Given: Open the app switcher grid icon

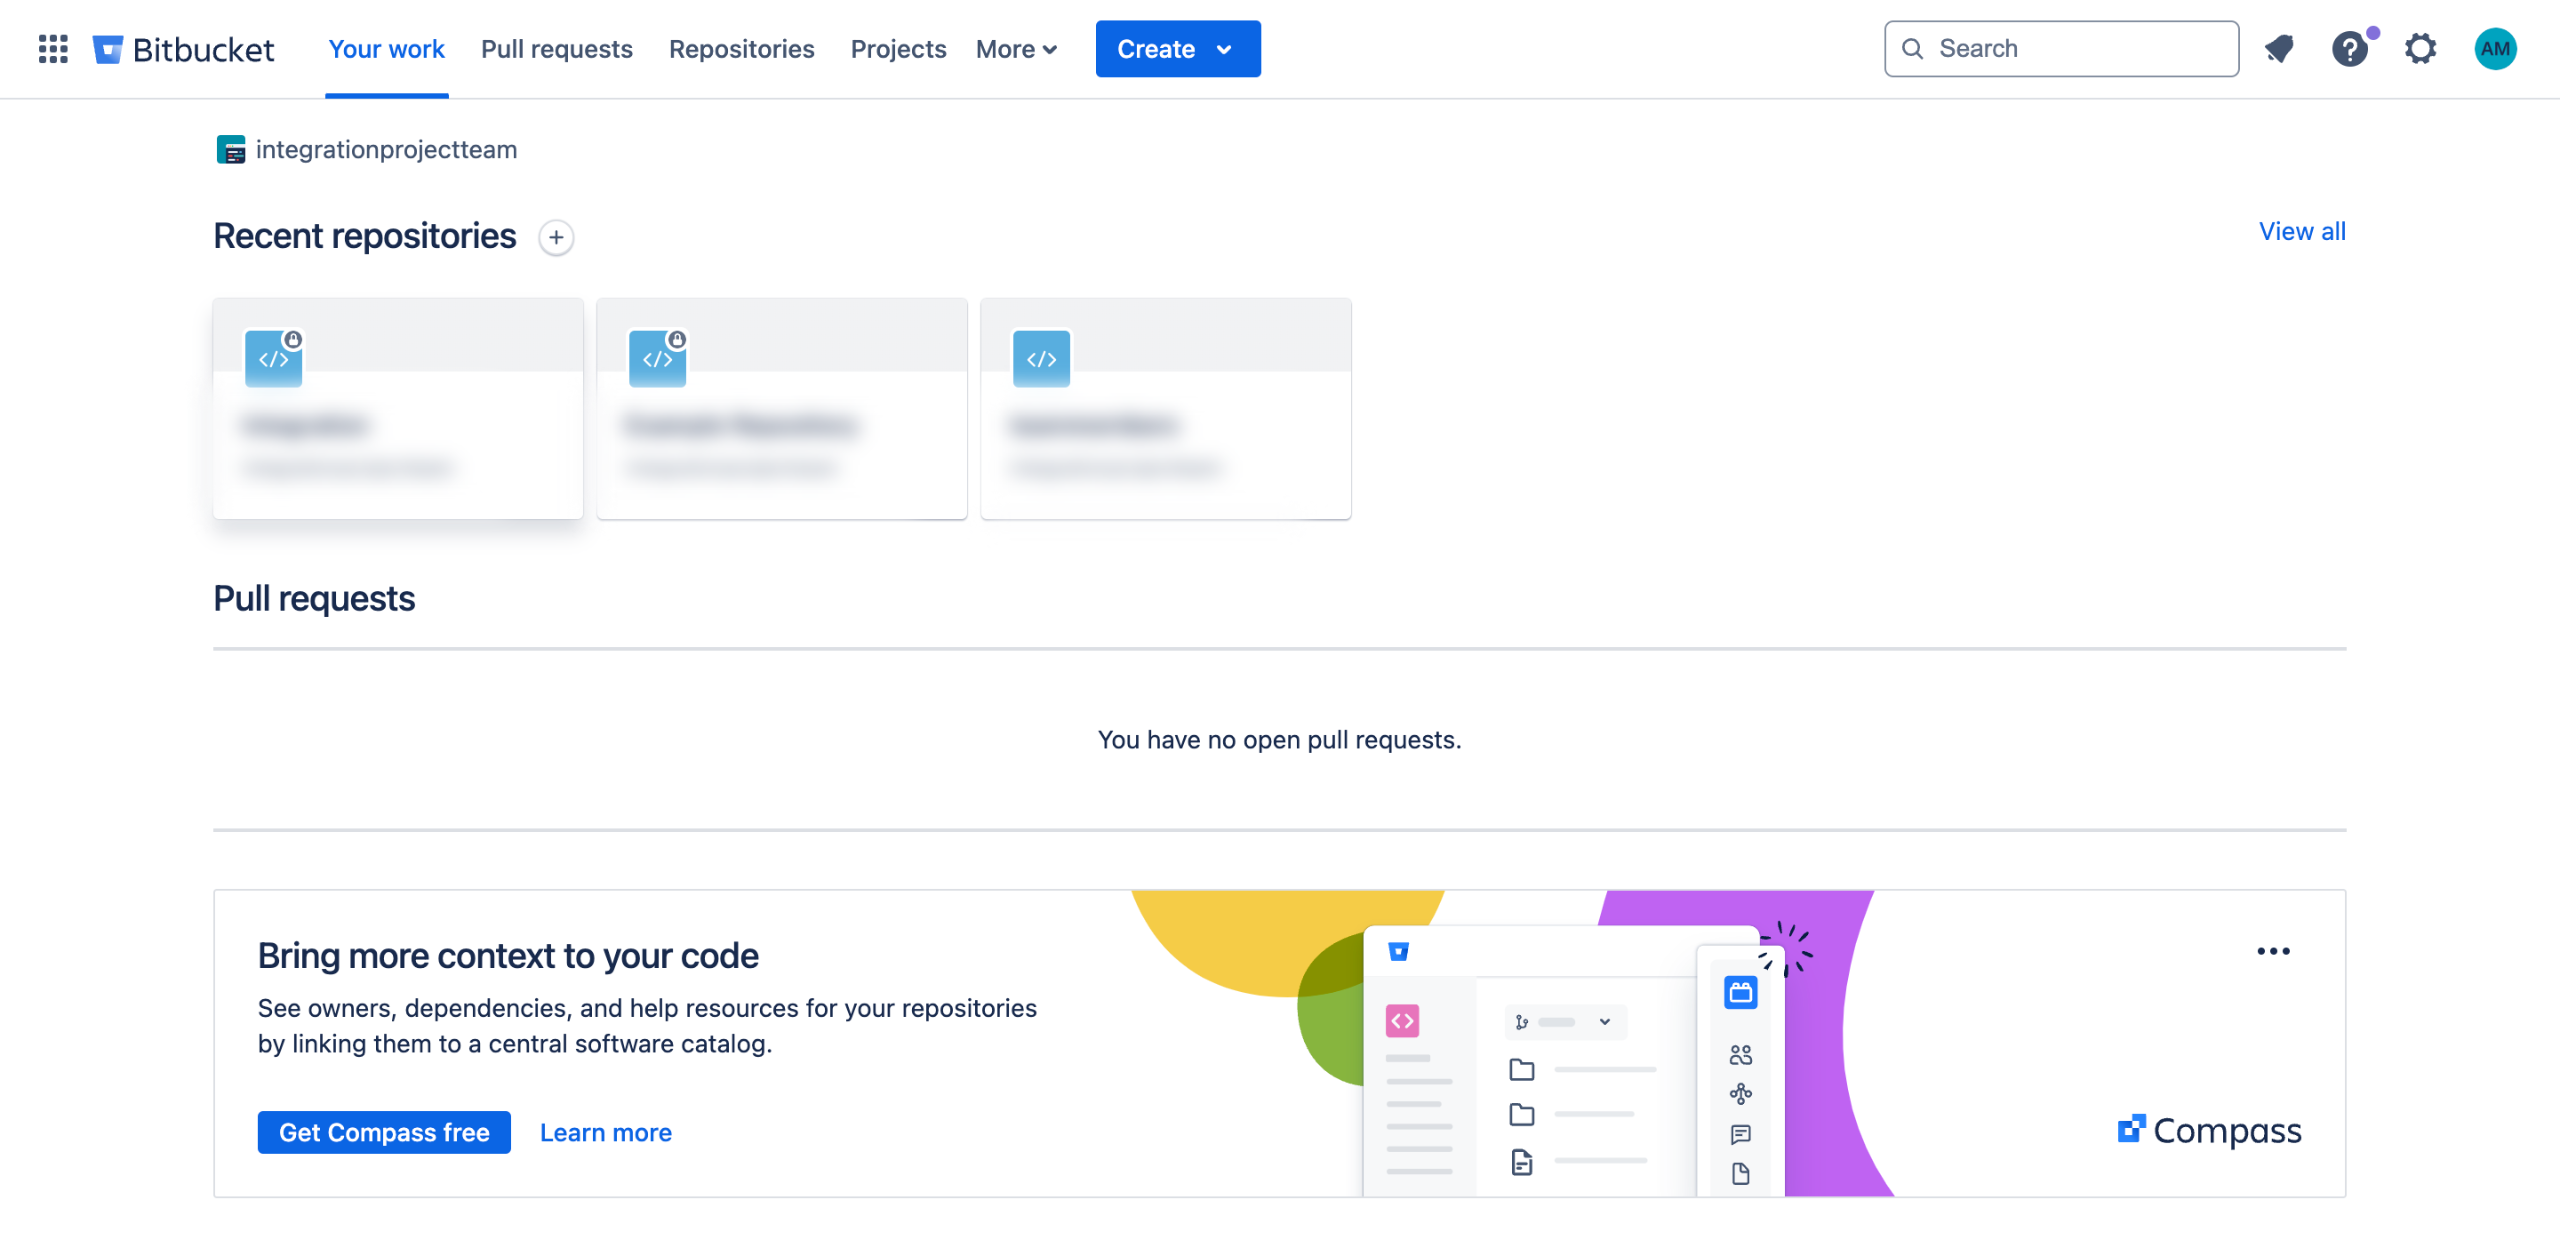Looking at the screenshot, I should (x=53, y=49).
